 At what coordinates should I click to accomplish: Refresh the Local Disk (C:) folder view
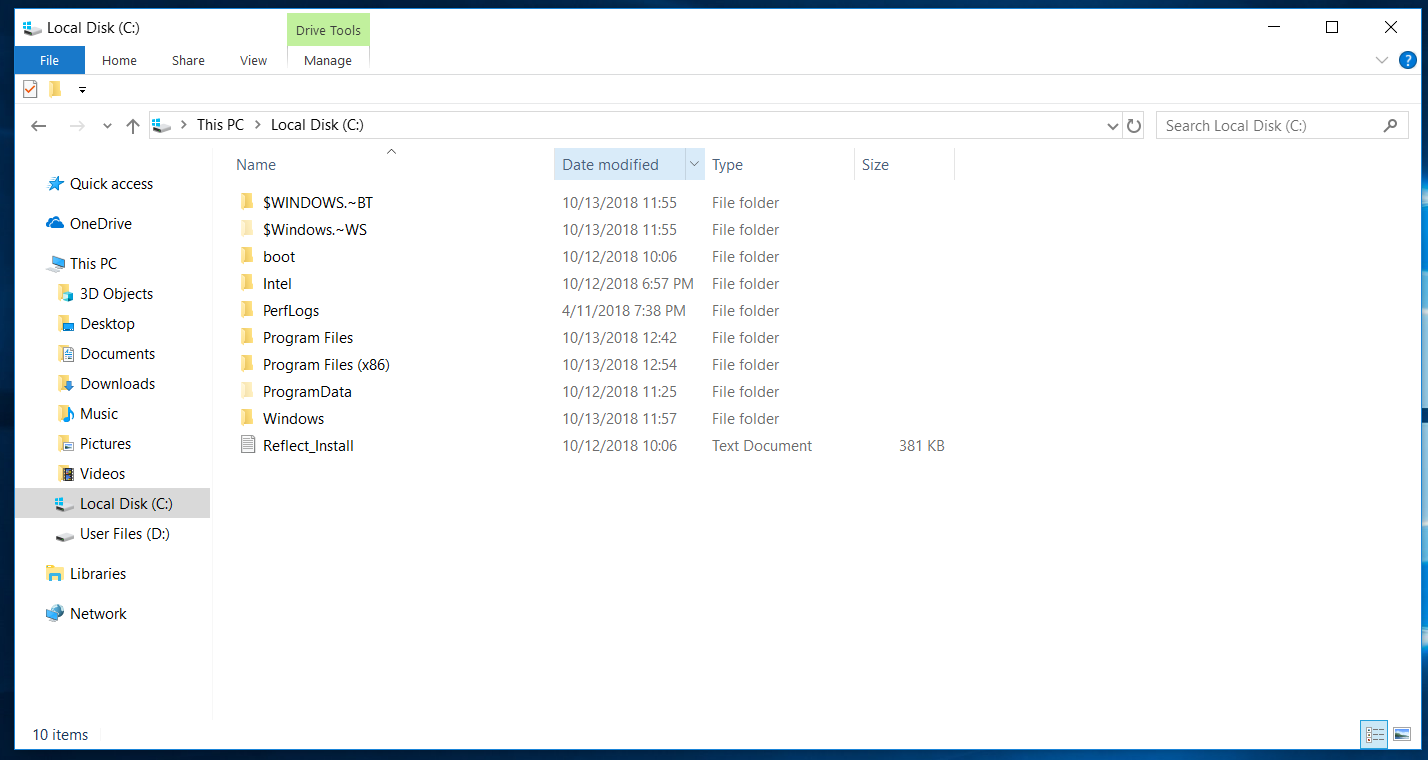[1134, 126]
